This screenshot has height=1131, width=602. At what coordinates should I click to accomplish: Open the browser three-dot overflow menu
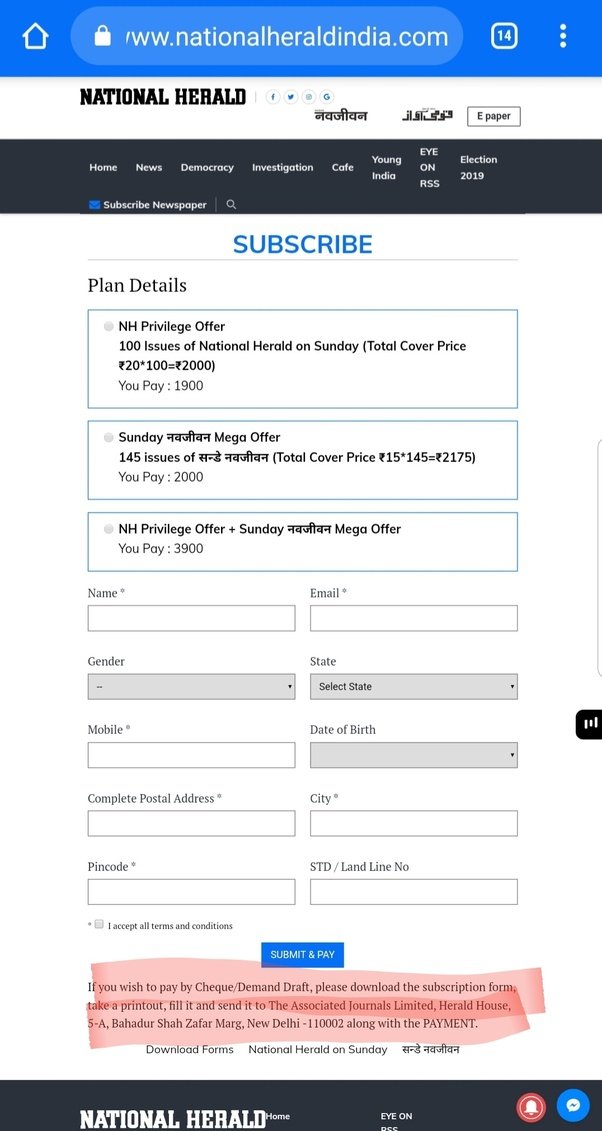(562, 36)
